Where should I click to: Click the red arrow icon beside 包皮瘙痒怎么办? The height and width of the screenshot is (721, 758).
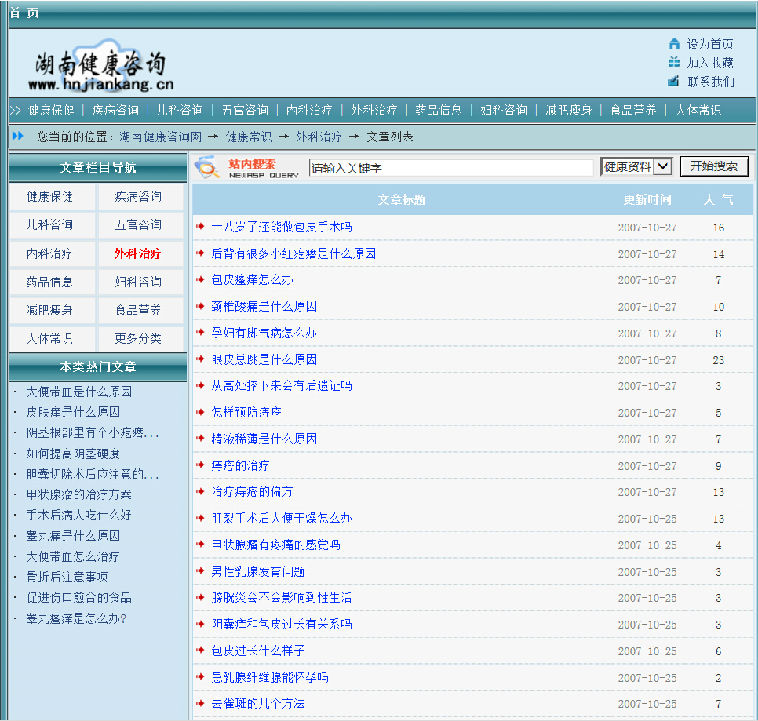(200, 280)
